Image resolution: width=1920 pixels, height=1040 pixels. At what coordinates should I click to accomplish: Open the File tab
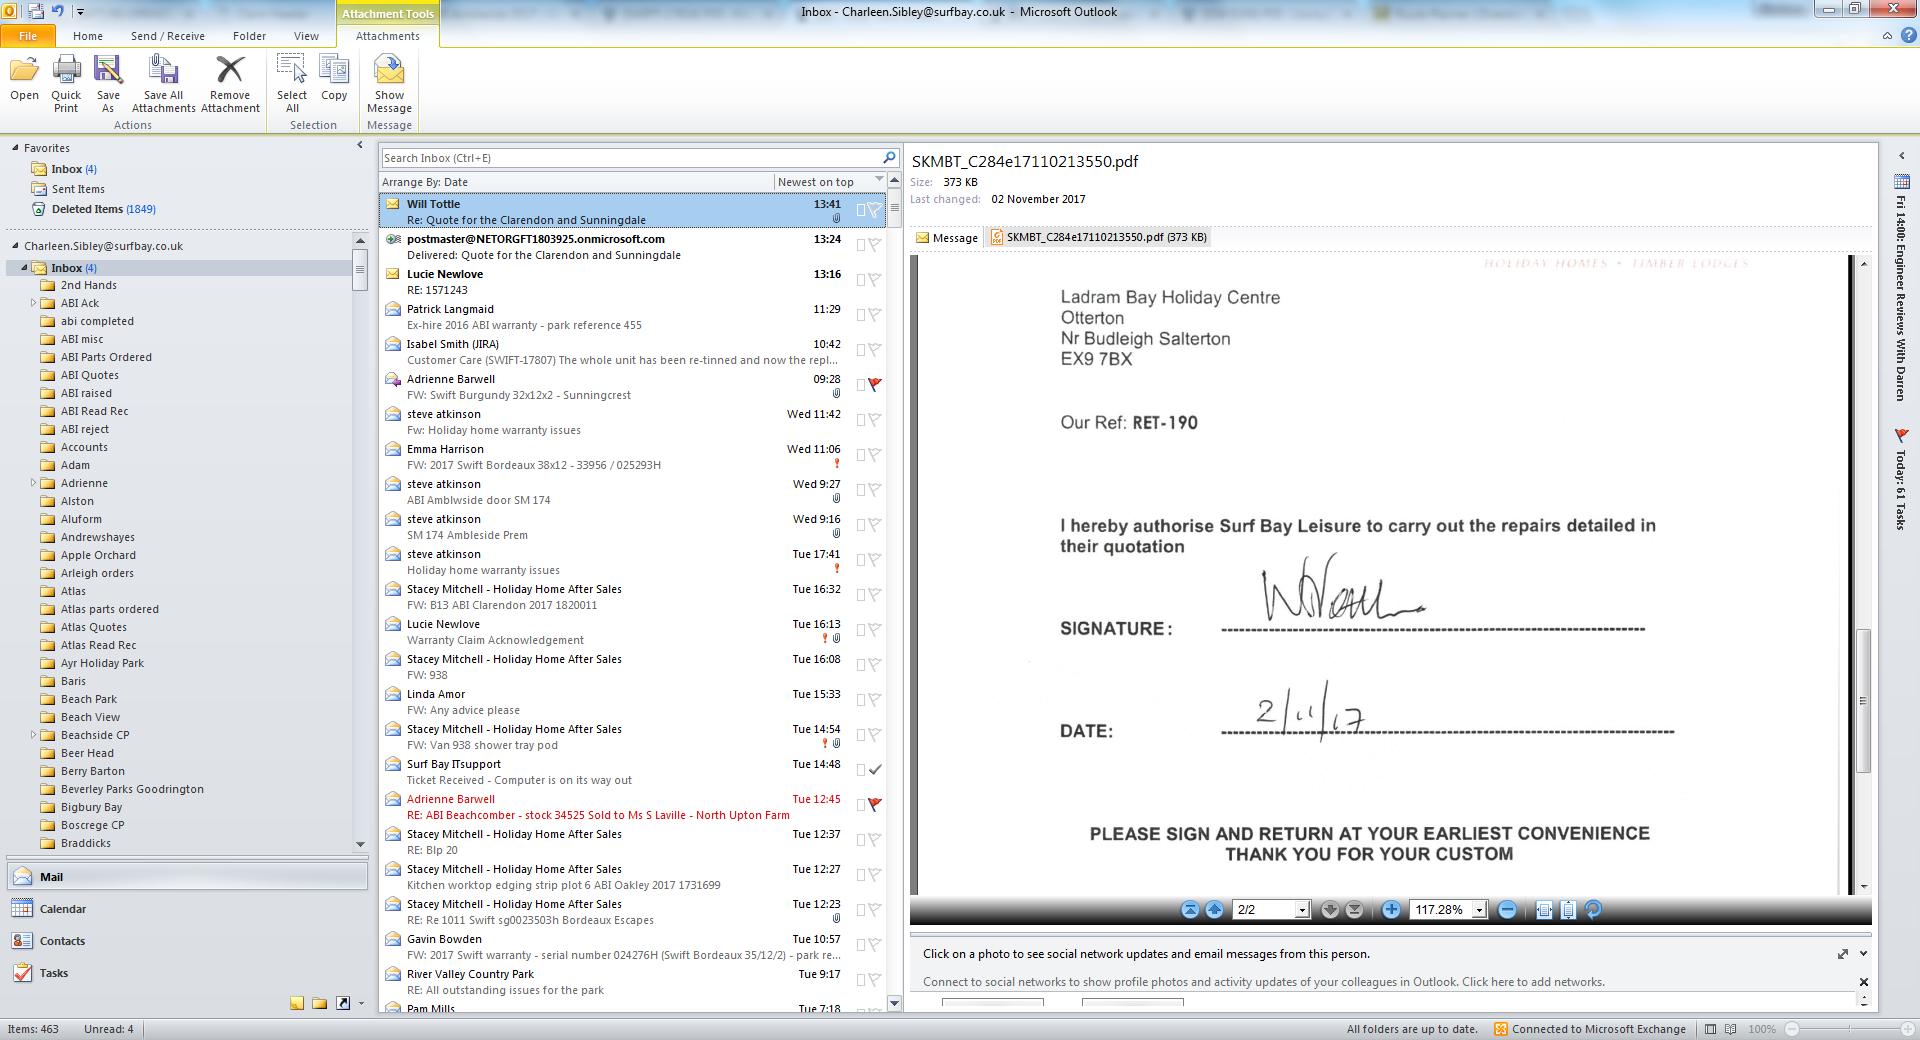(x=28, y=36)
